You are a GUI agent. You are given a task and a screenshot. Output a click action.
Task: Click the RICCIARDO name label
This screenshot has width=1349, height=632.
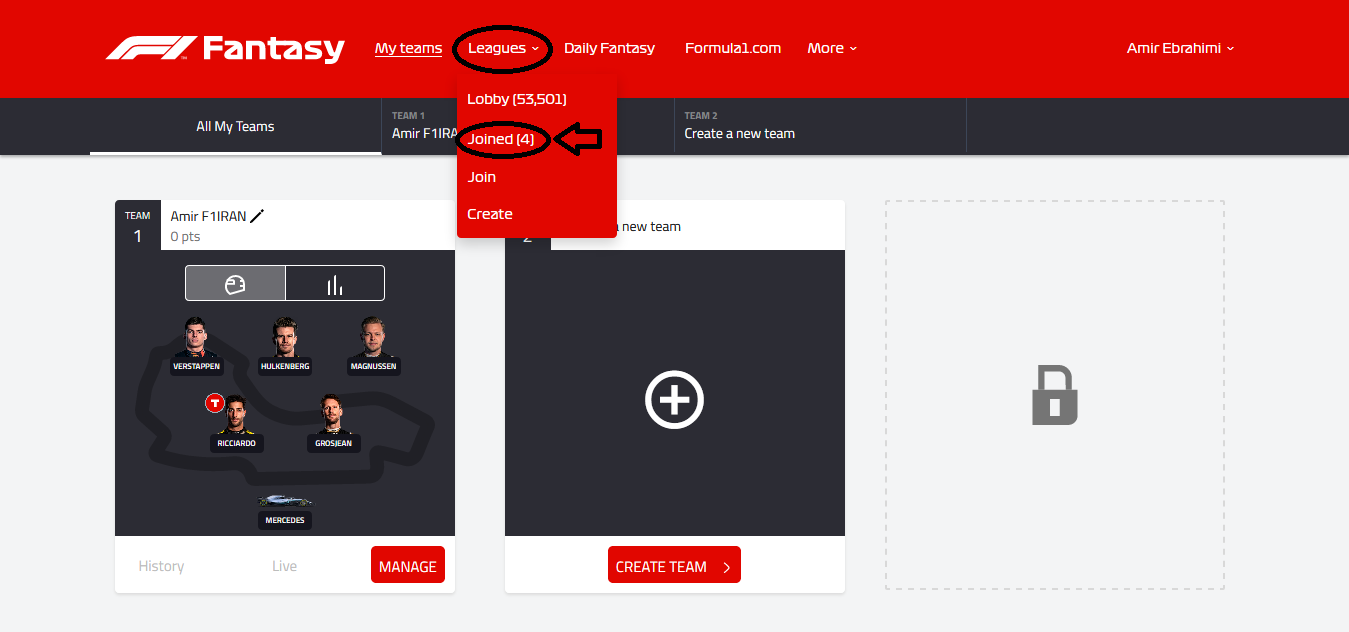tap(237, 443)
